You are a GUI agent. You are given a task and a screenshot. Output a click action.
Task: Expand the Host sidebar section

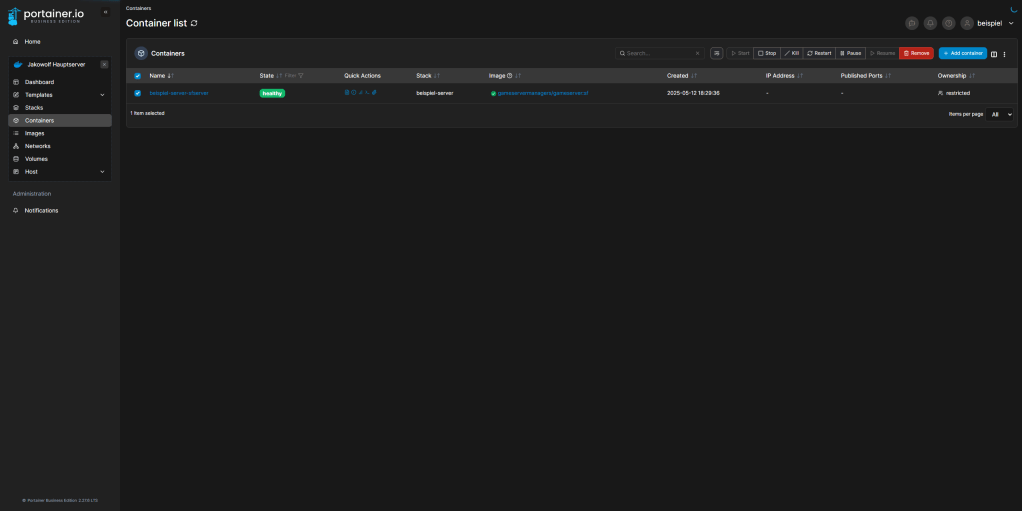pyautogui.click(x=102, y=172)
